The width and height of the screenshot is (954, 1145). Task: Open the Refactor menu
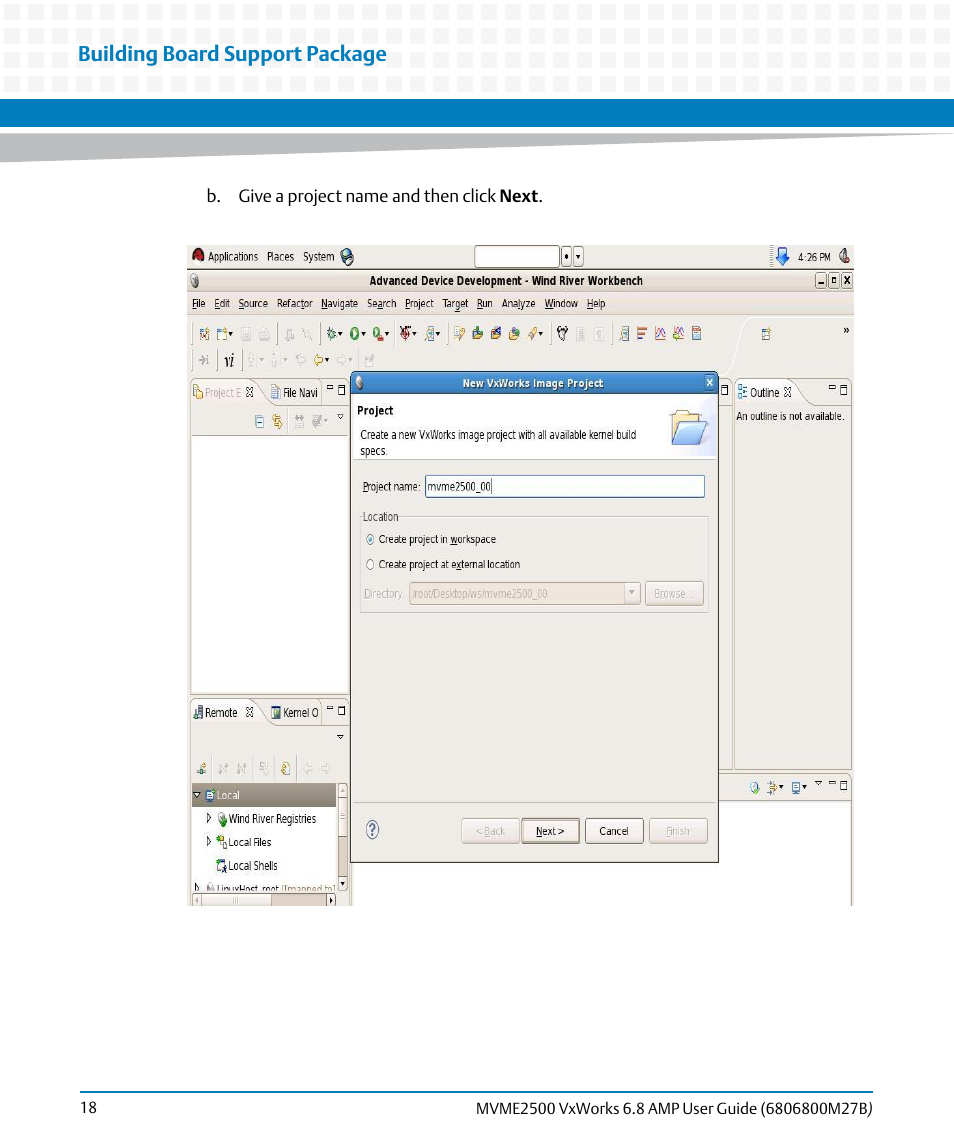pos(294,303)
